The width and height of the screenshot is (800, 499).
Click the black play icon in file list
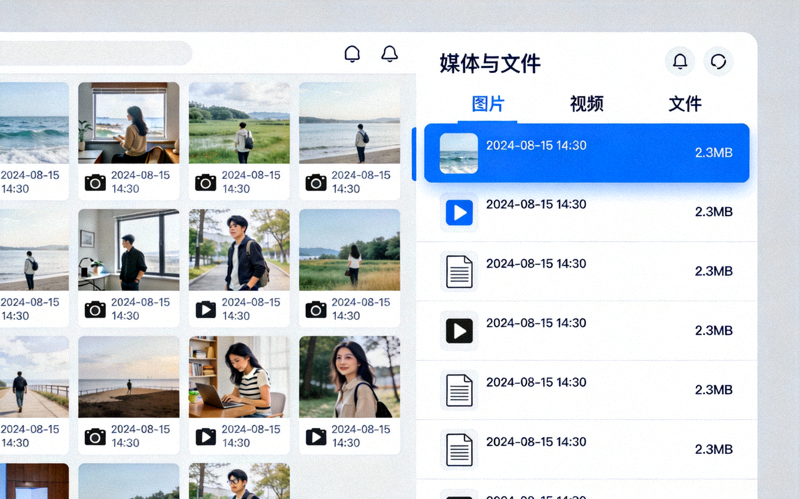click(459, 331)
